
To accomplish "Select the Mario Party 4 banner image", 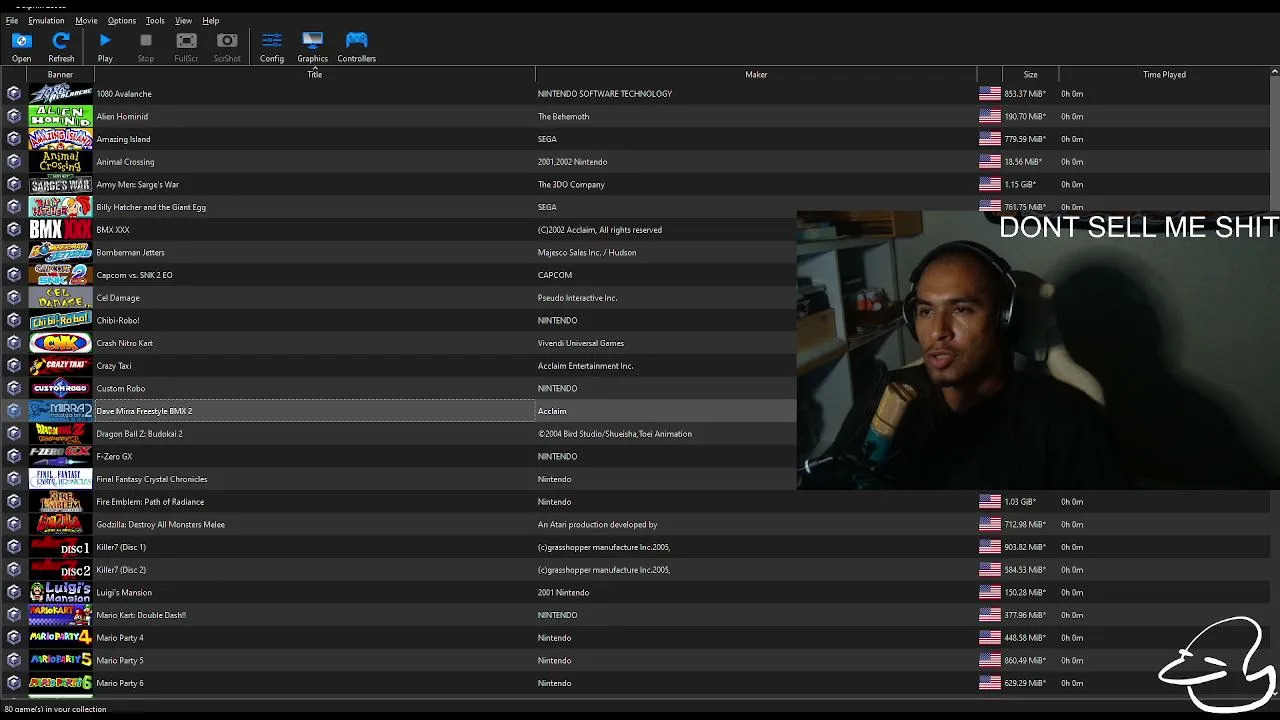I will tap(60, 638).
